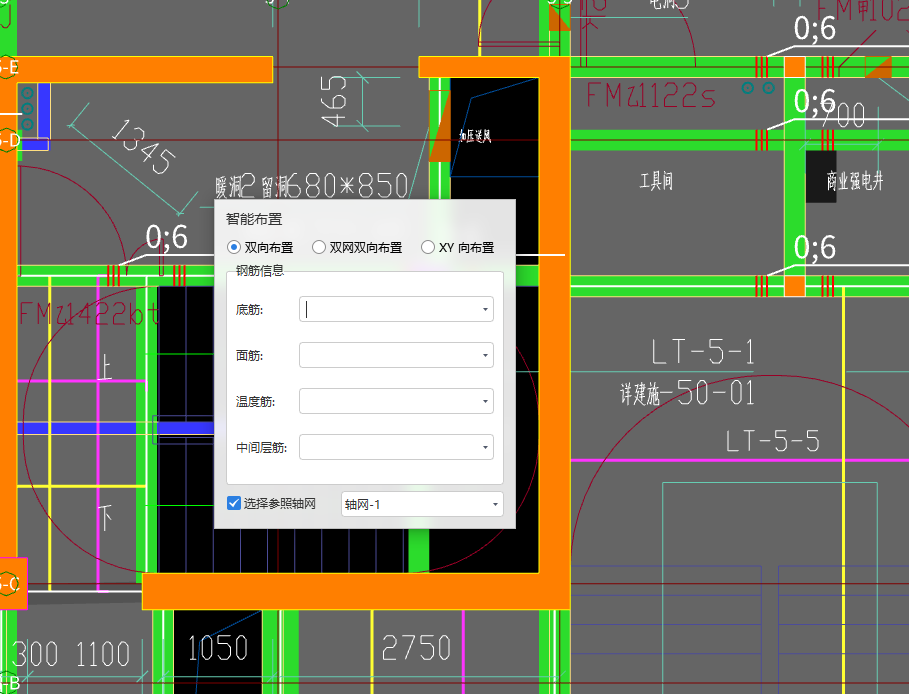The image size is (909, 694).
Task: Open the 底筋 dropdown arrow
Action: (x=485, y=310)
